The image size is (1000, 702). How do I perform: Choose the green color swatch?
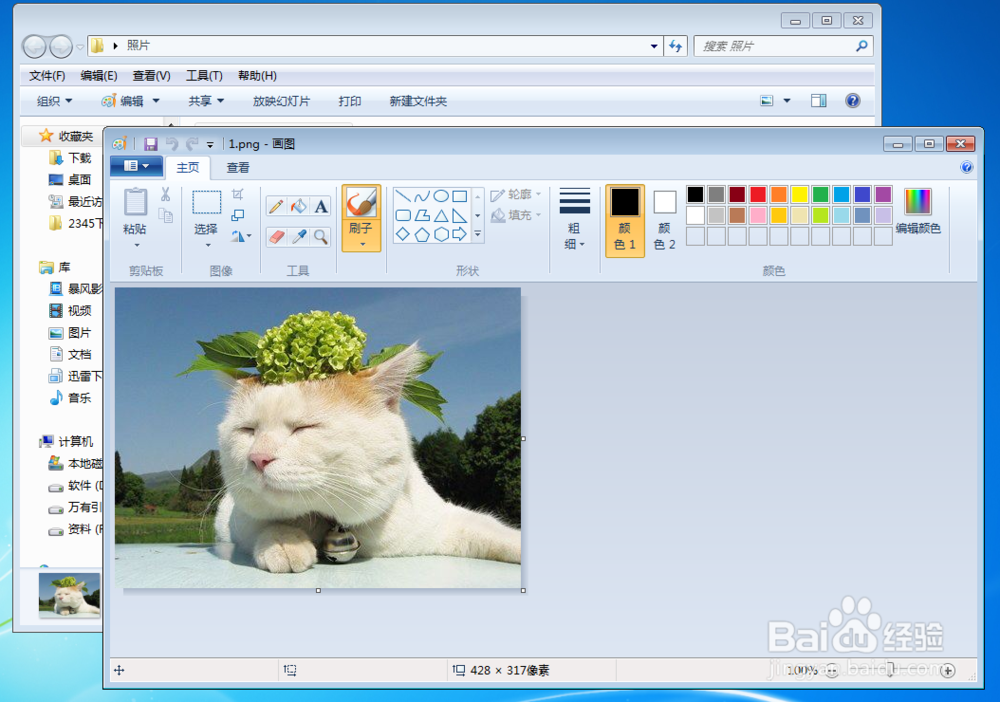821,194
